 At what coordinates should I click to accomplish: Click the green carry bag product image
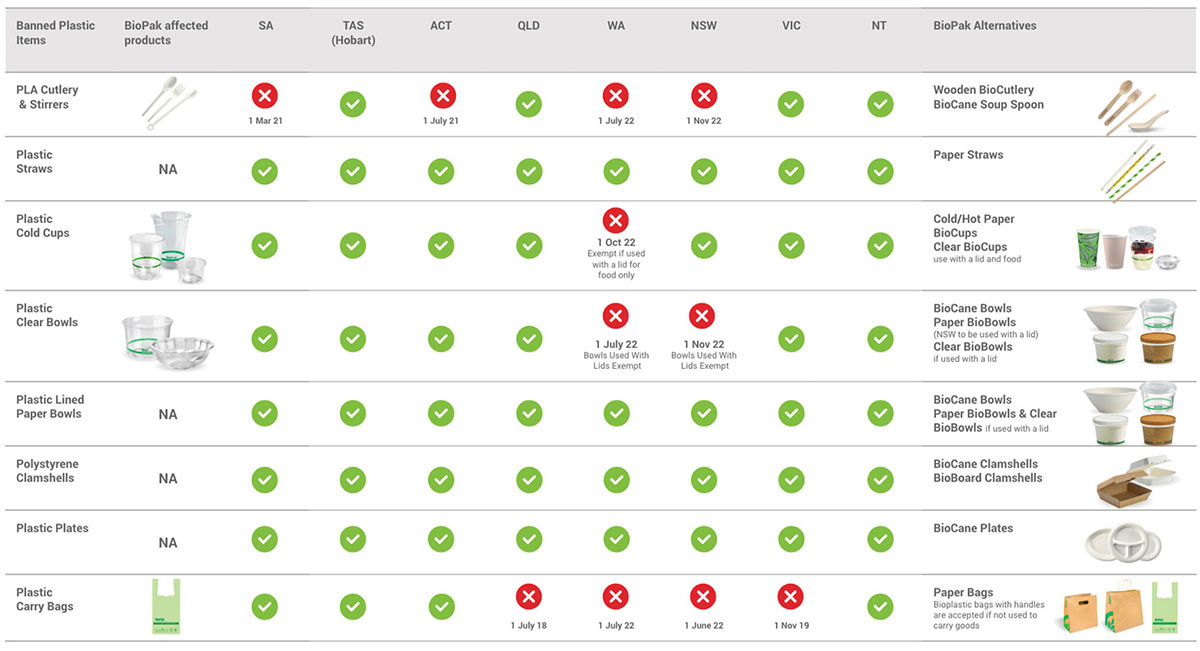pyautogui.click(x=167, y=607)
